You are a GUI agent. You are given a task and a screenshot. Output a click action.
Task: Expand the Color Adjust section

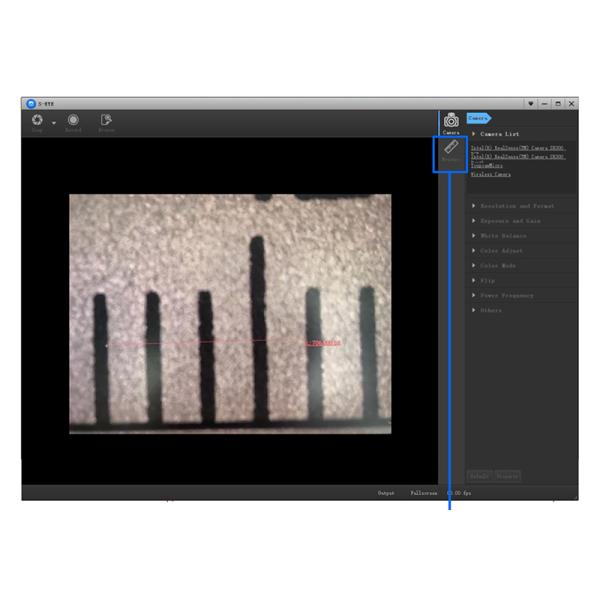click(x=502, y=251)
